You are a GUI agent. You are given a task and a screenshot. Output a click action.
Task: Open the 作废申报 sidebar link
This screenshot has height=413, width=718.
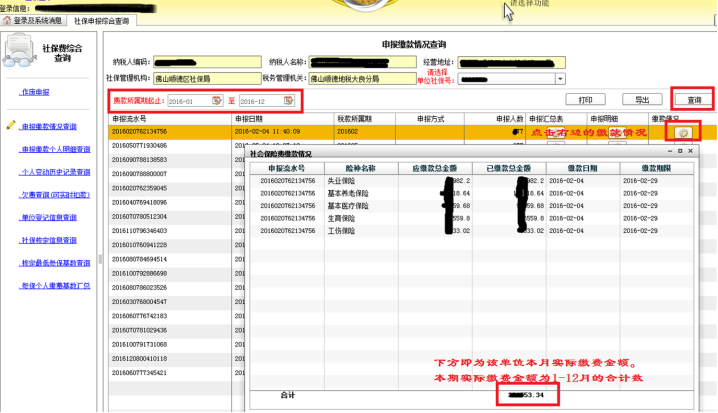point(34,92)
